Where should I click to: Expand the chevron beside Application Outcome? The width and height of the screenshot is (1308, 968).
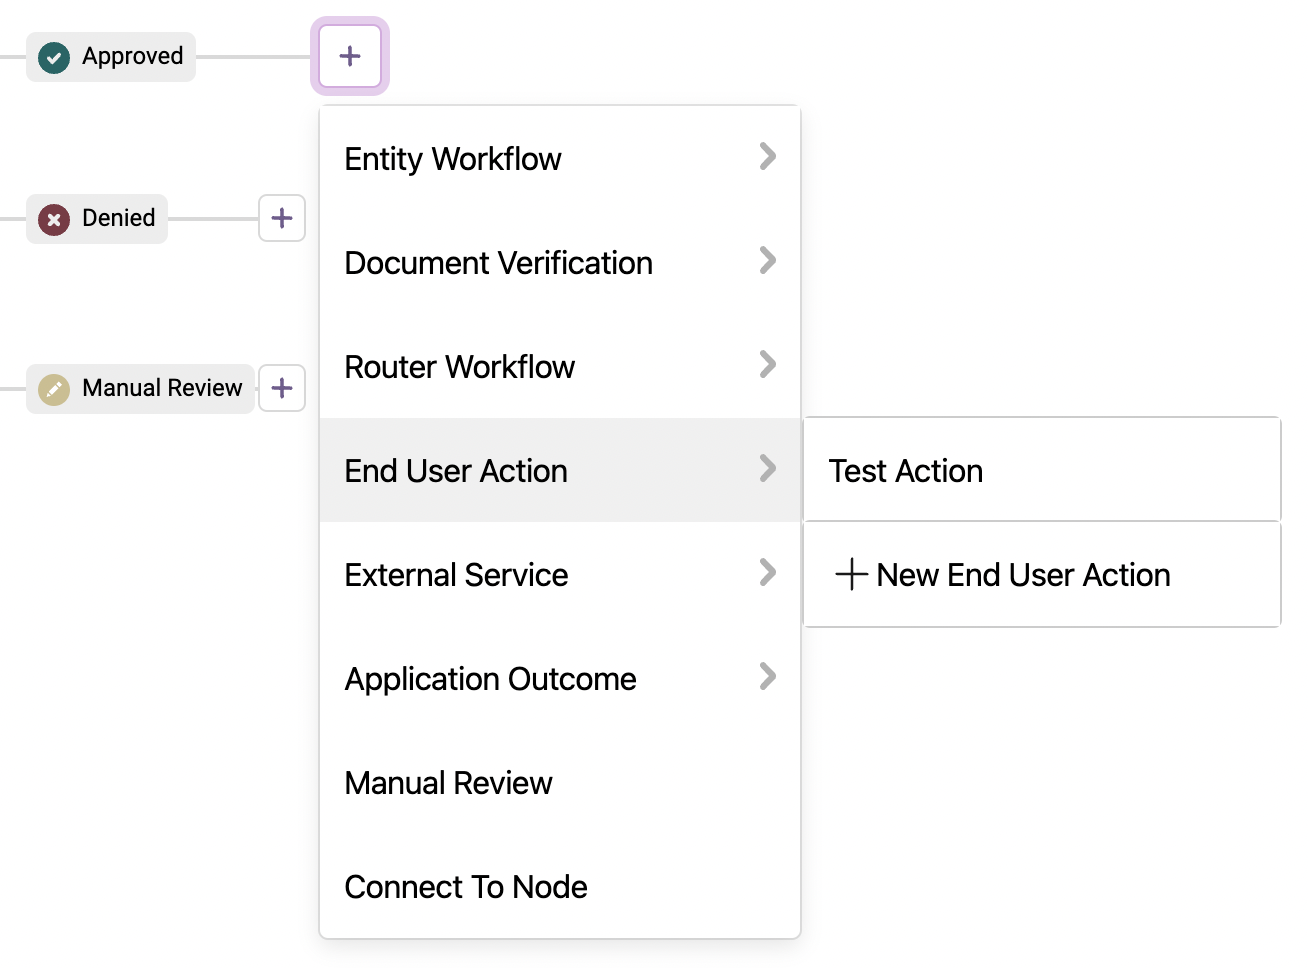pos(768,676)
